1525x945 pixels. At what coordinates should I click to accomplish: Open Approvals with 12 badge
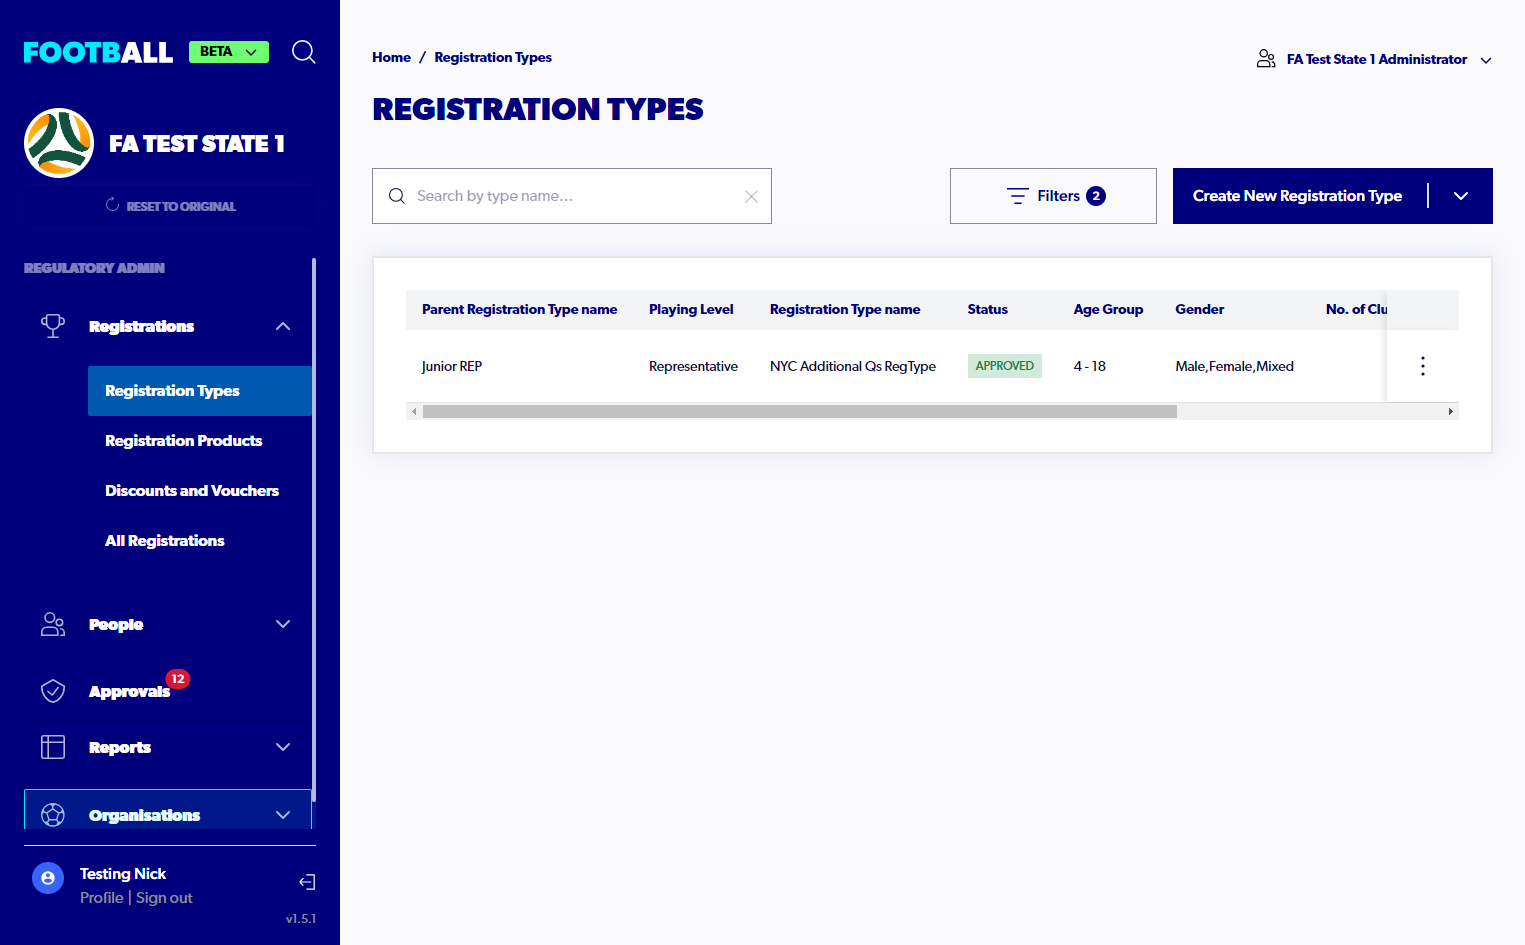pyautogui.click(x=129, y=691)
